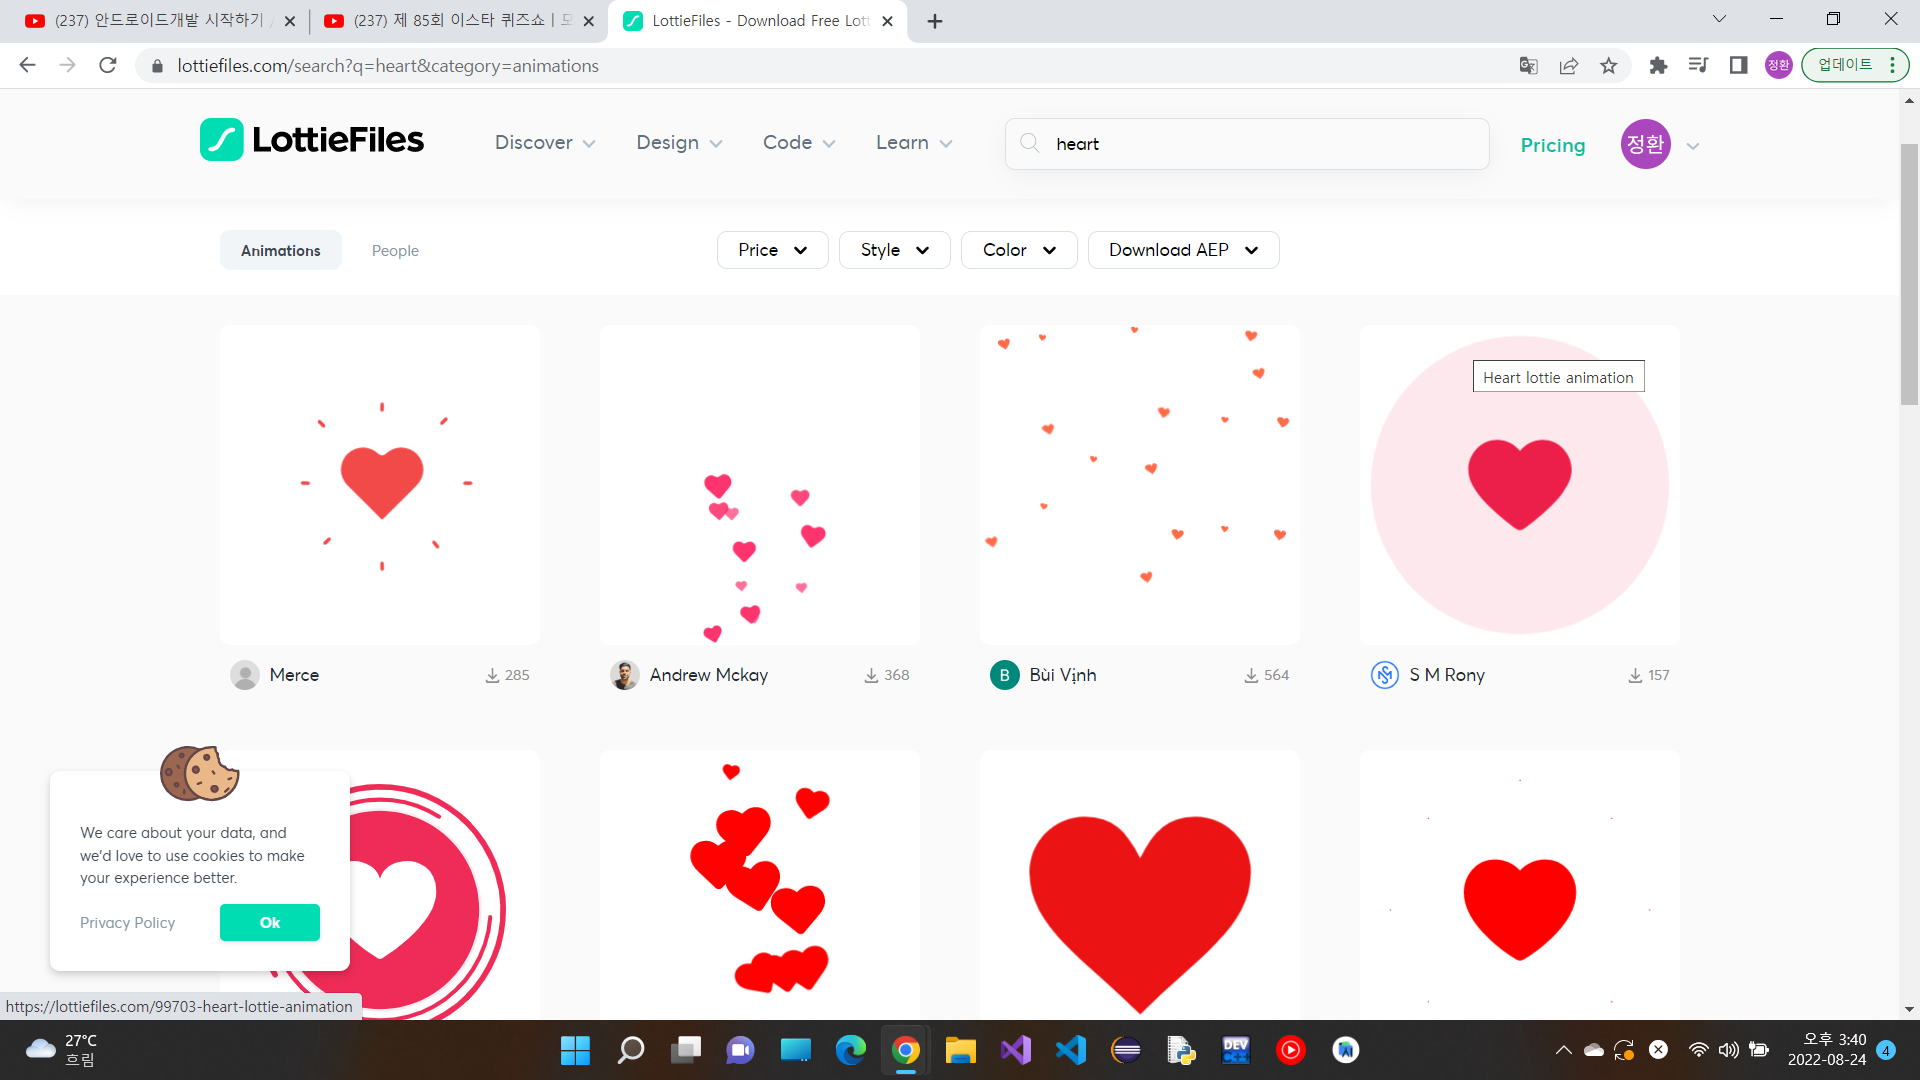The image size is (1920, 1080).
Task: Open Merce's bursting heart animation thumbnail
Action: (x=380, y=485)
